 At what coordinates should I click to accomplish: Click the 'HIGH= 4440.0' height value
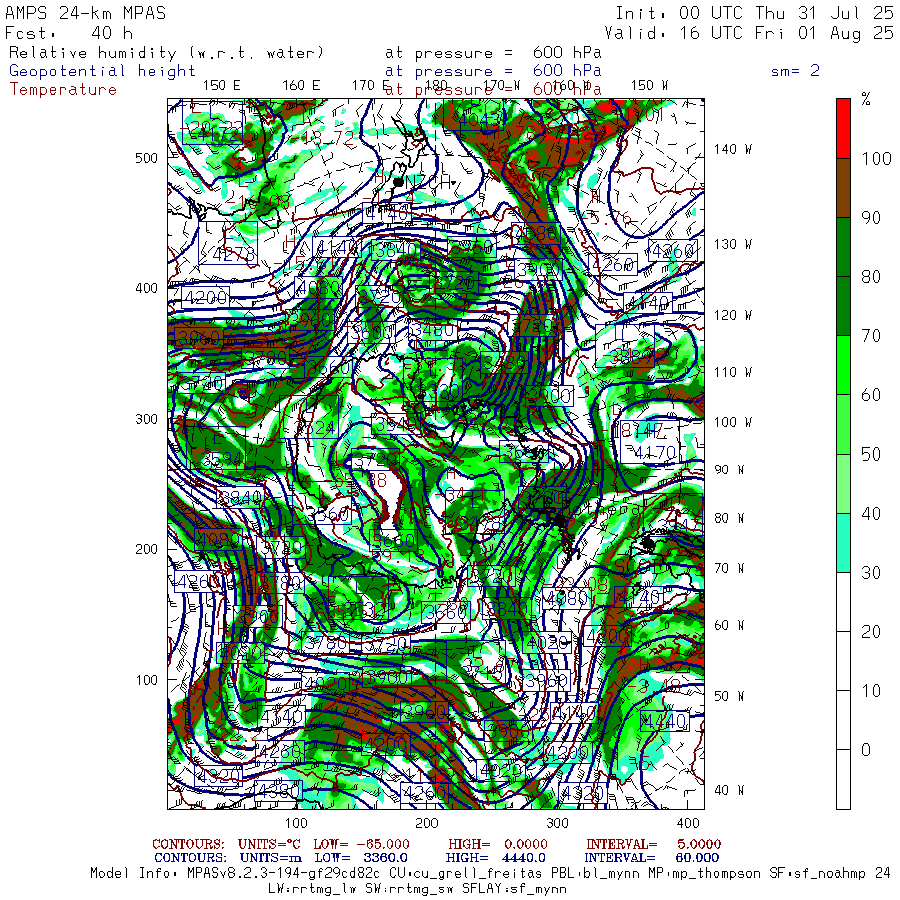coord(495,858)
